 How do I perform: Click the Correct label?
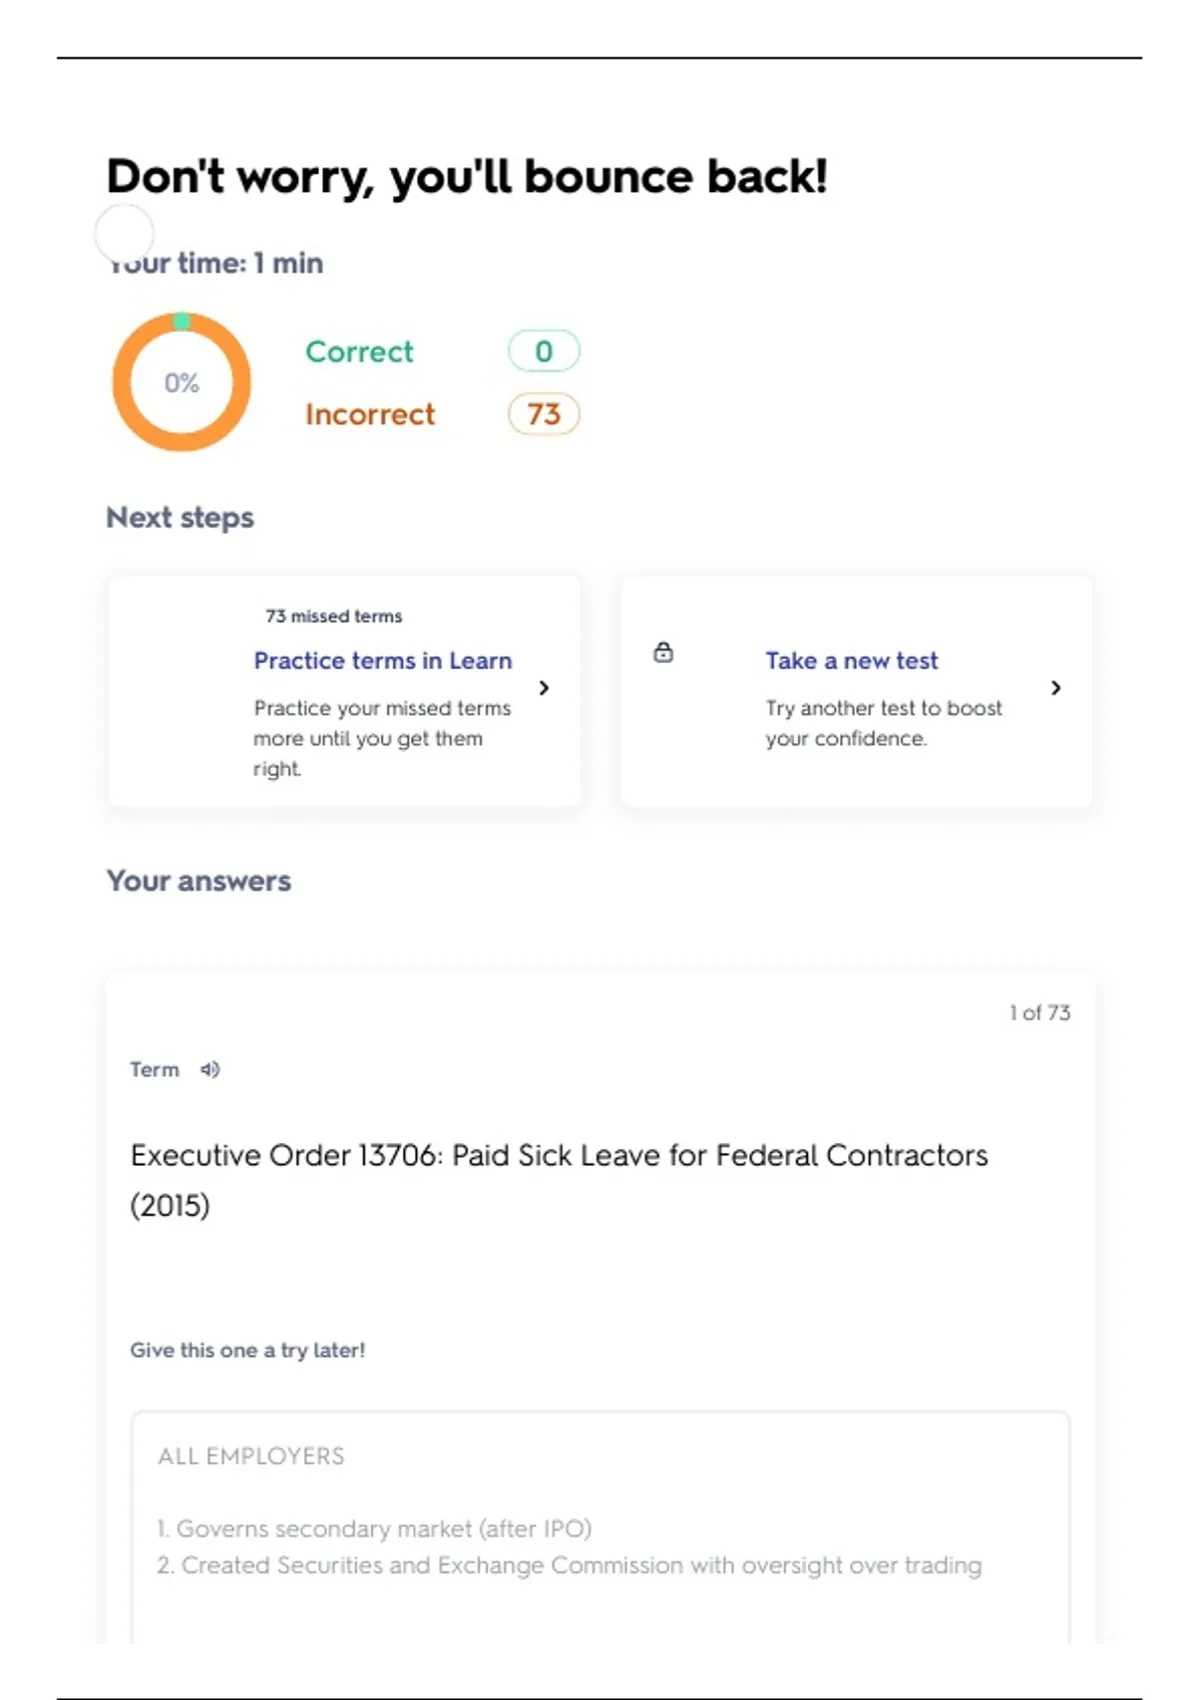[x=359, y=352]
